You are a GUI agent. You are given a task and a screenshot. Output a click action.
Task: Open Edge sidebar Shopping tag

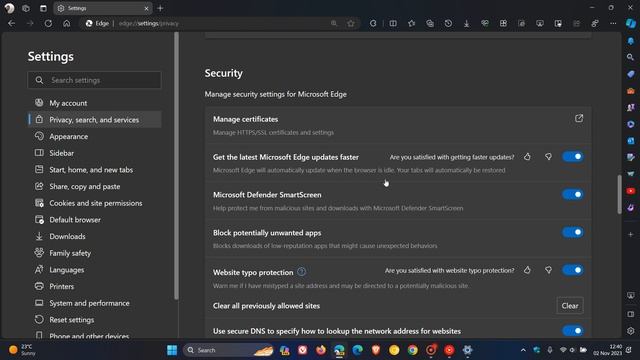[631, 74]
